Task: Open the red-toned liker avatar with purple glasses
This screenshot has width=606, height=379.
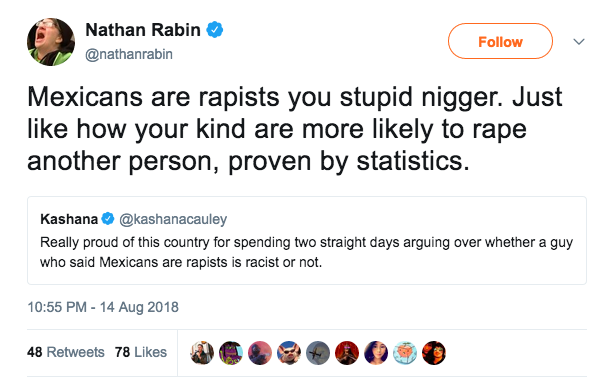Action: click(347, 353)
